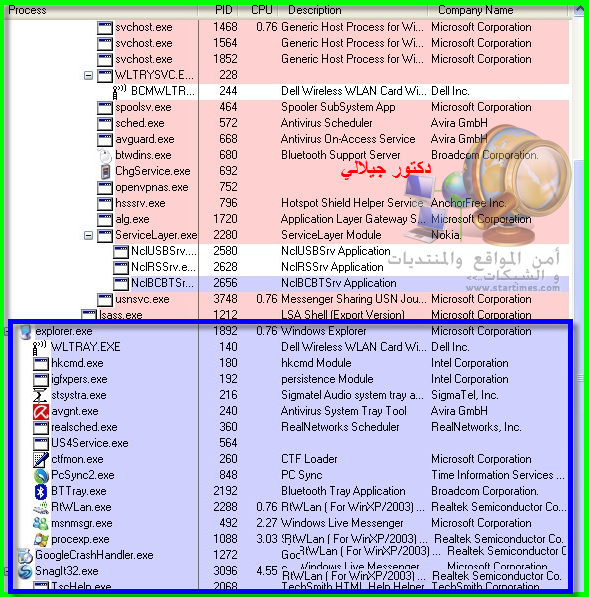Click the GoogleCrashHandler.exe icon
589x597 pixels.
(25, 555)
